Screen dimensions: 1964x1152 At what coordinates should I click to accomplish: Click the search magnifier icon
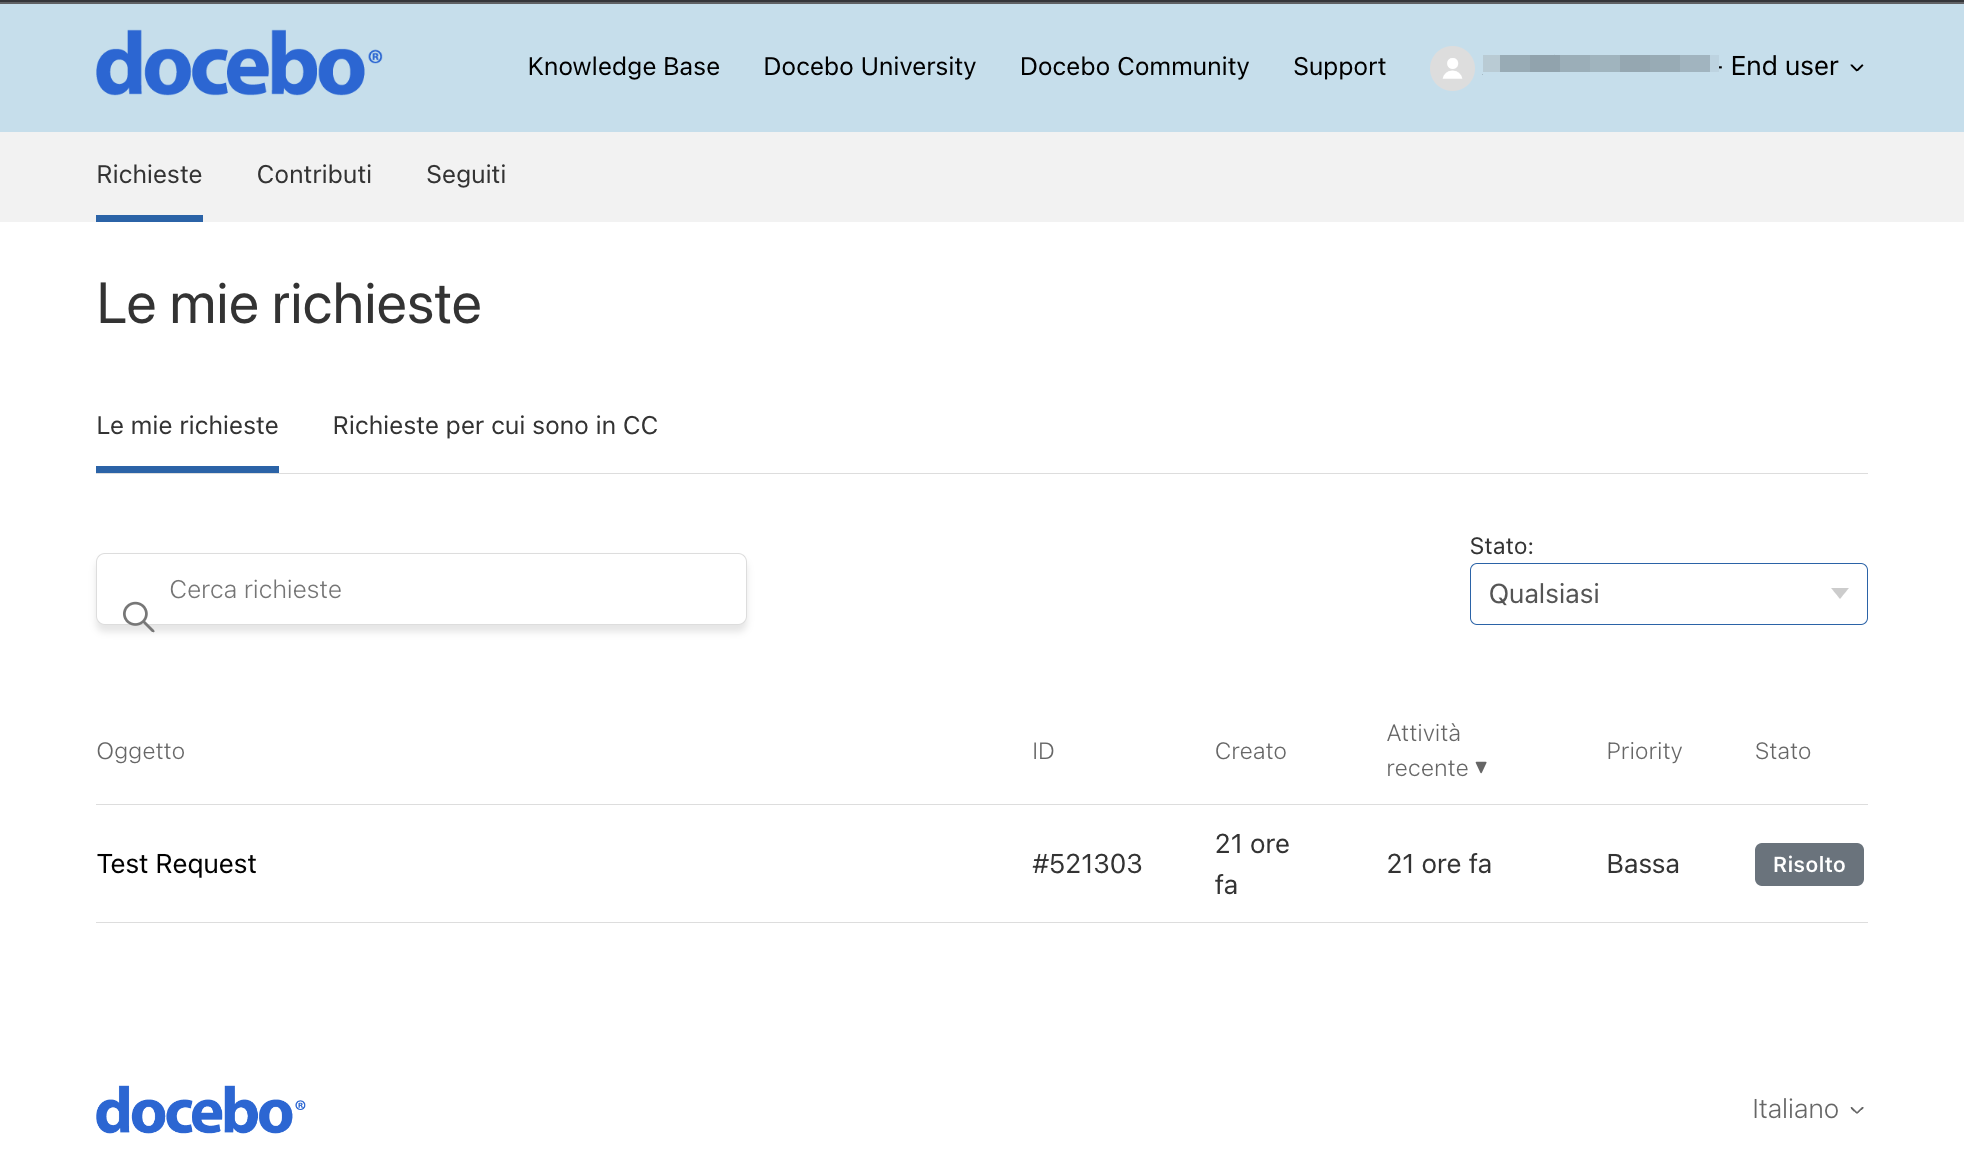click(x=138, y=616)
